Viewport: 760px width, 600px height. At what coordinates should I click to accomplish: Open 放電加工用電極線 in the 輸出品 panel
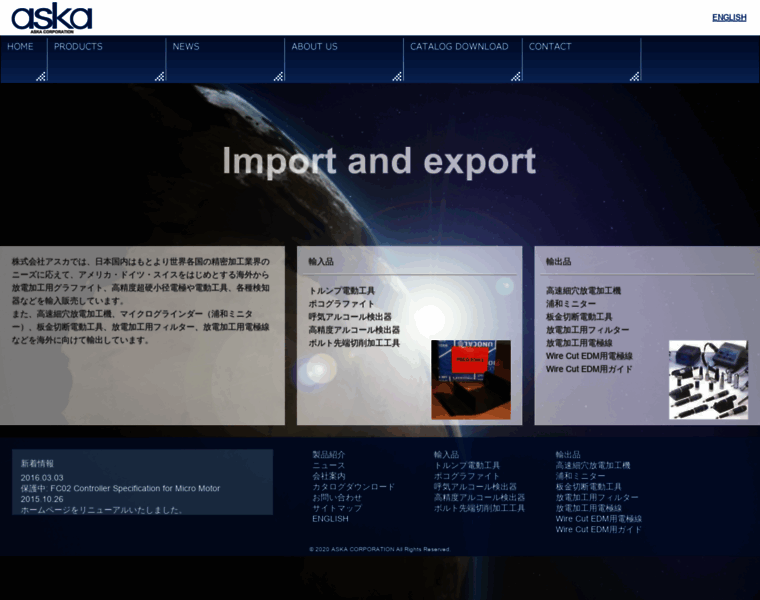coord(579,343)
